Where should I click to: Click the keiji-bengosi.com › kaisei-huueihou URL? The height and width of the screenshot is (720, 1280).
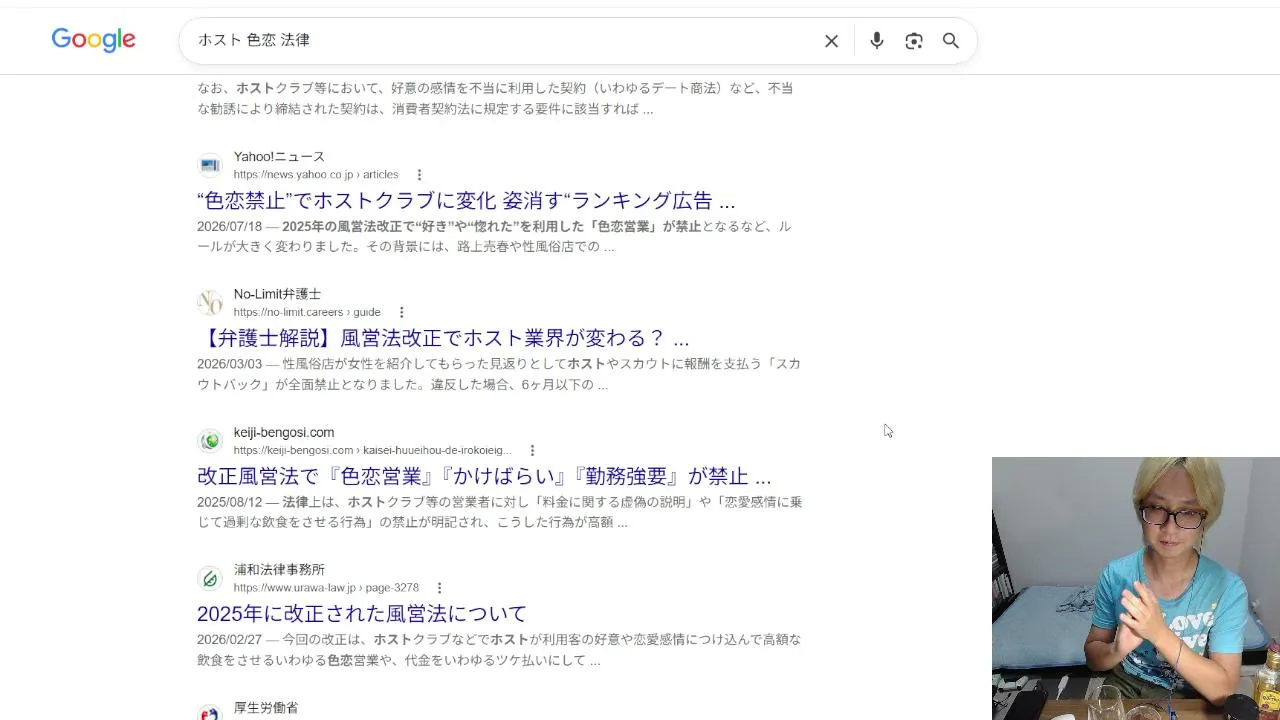click(x=373, y=451)
